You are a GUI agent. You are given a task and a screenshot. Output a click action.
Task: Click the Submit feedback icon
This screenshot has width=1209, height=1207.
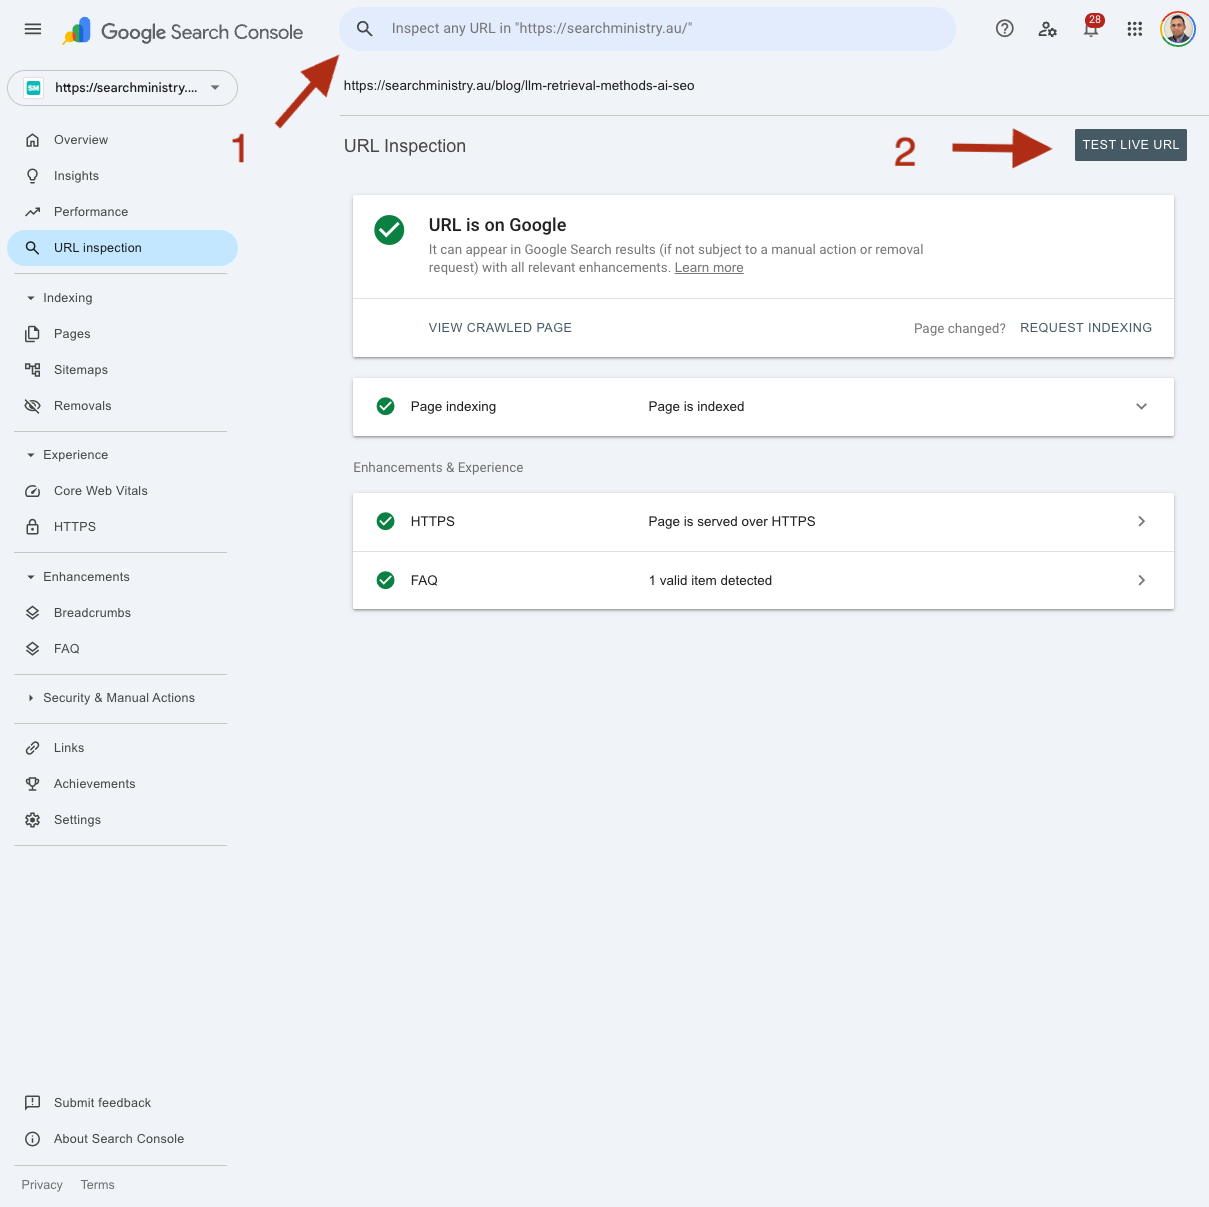click(x=33, y=1103)
